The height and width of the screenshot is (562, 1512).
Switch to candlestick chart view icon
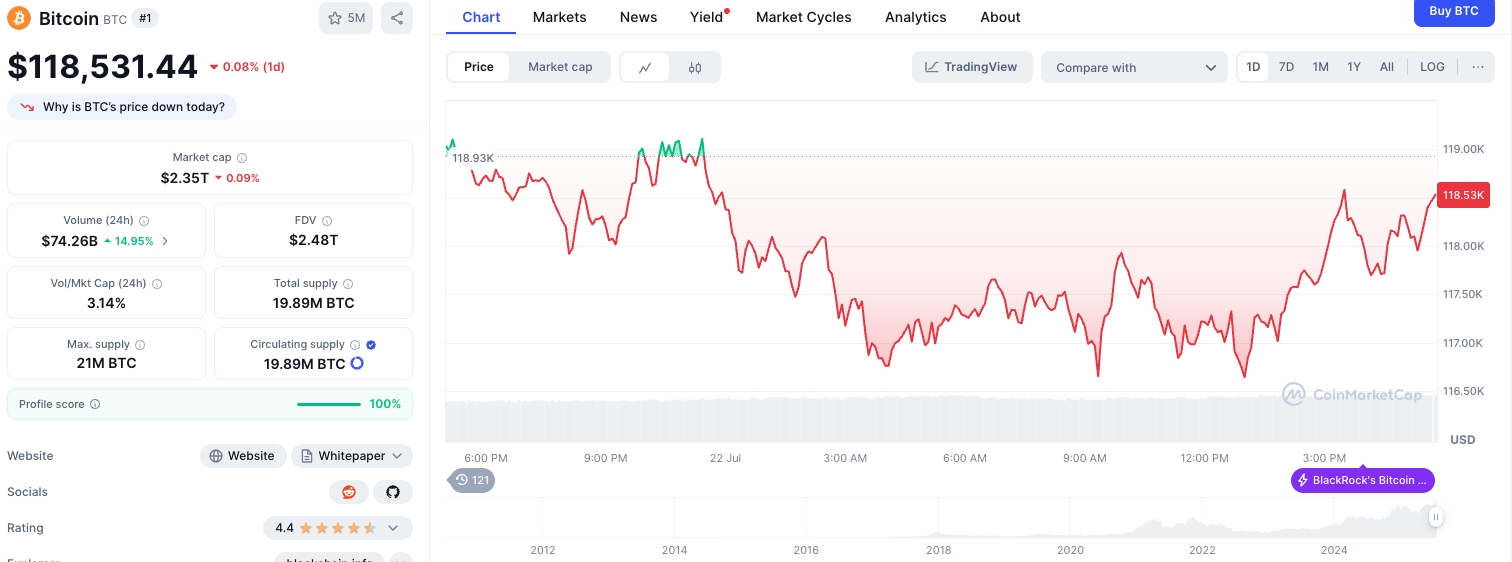point(695,67)
